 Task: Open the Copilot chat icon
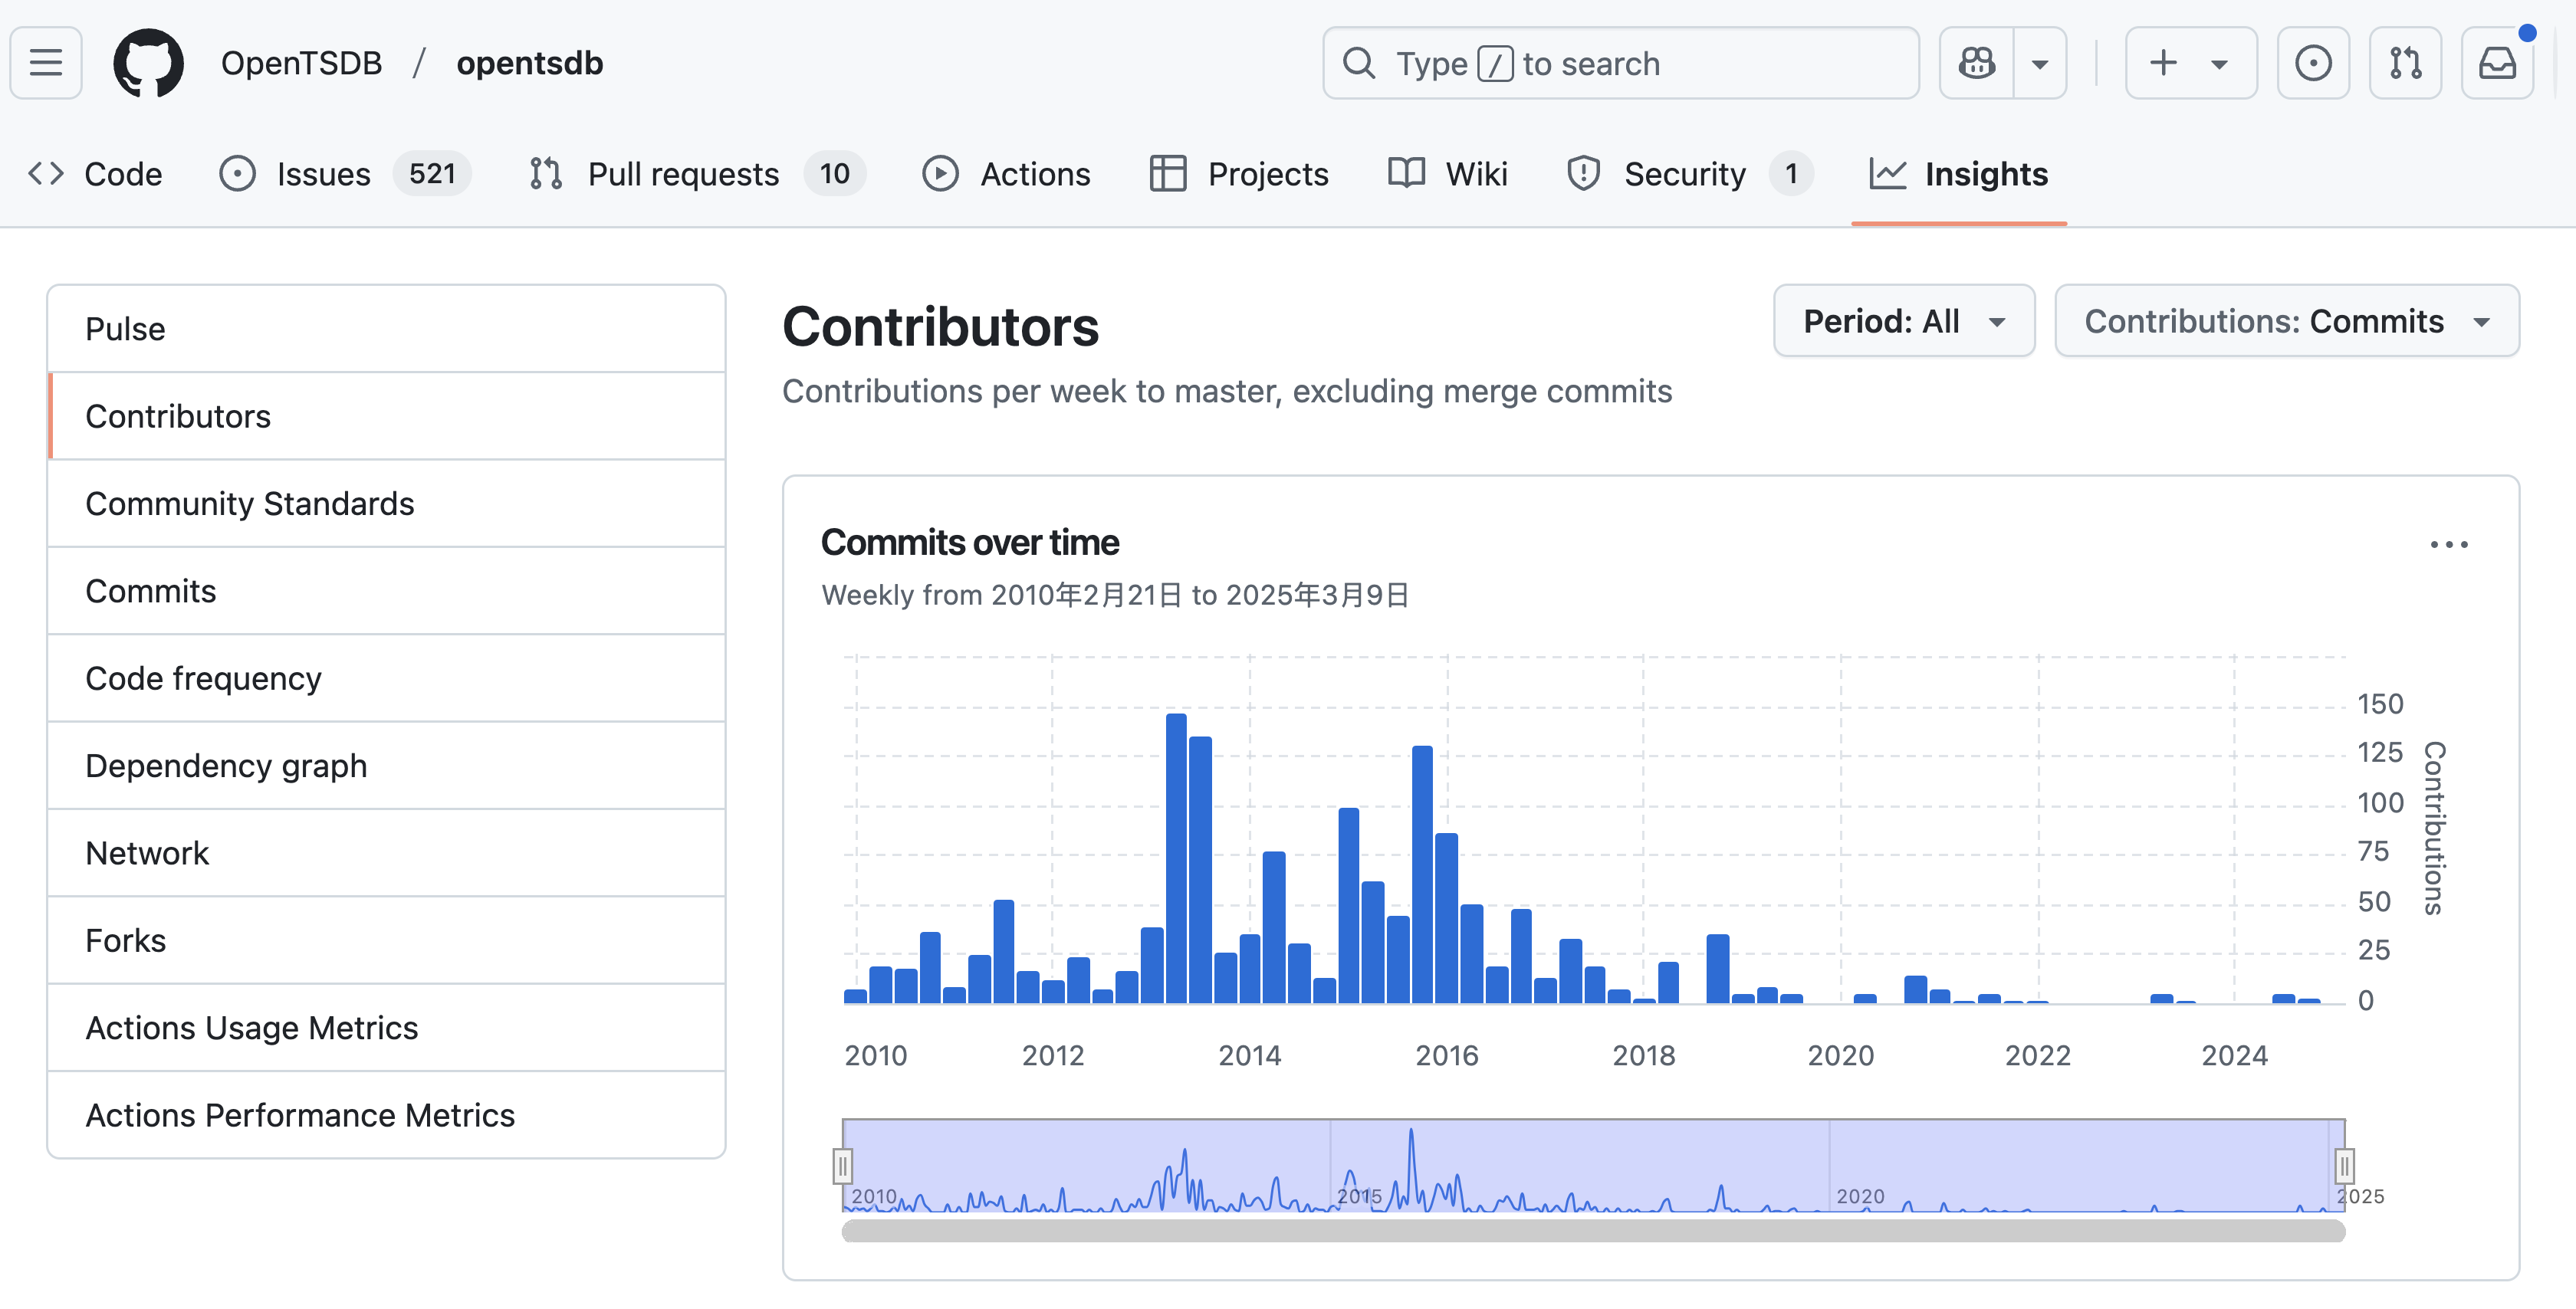pyautogui.click(x=1976, y=63)
